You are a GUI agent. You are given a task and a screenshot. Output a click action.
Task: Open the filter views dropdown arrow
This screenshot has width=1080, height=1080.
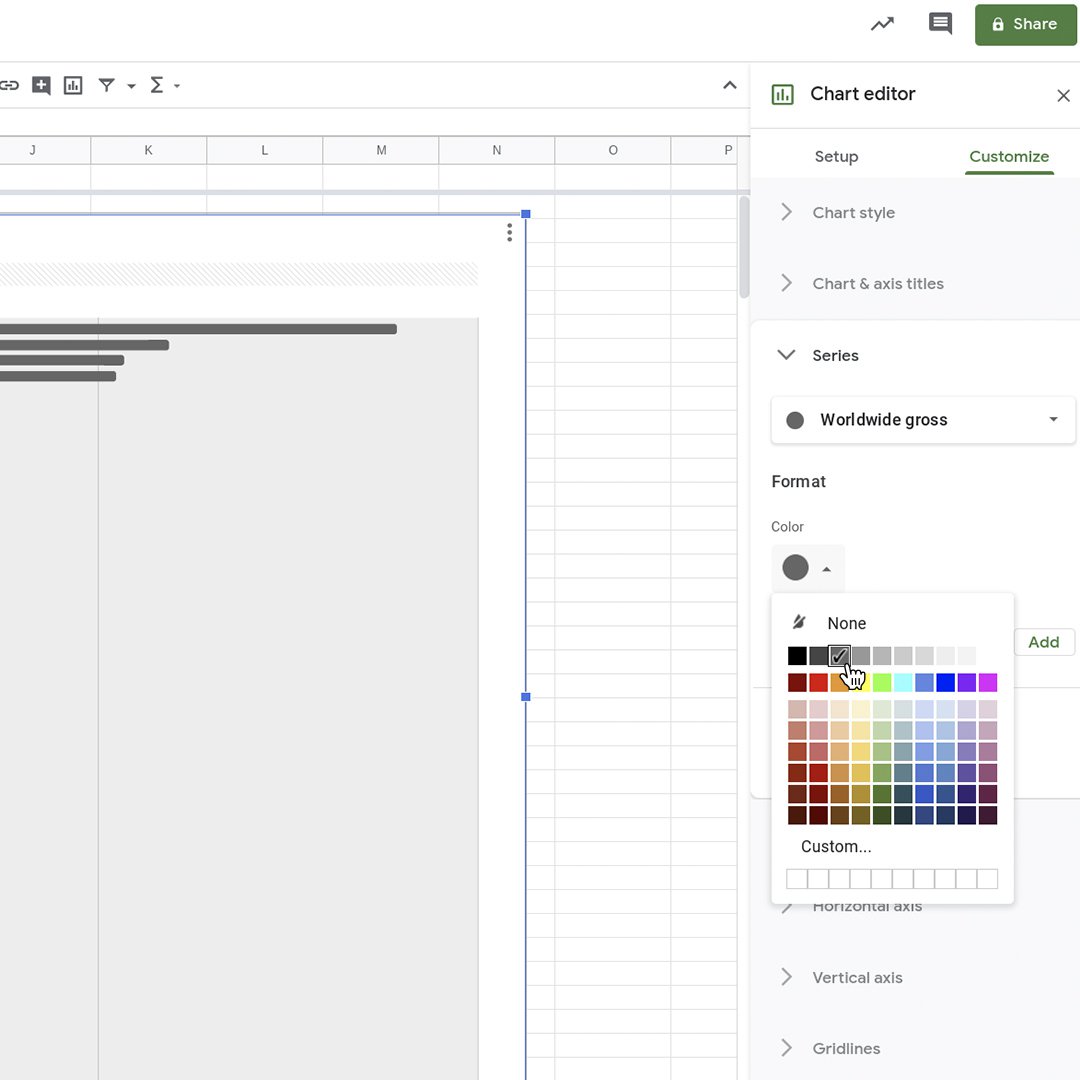coord(131,86)
